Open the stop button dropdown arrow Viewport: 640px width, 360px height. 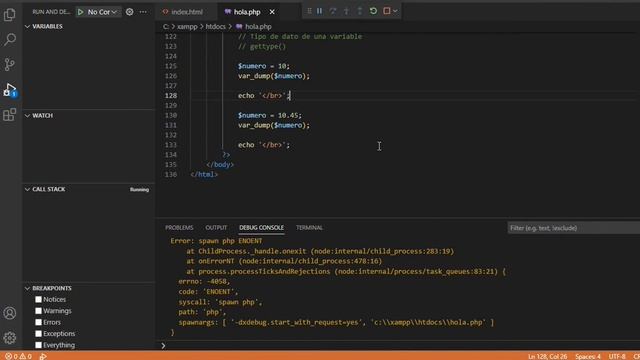[395, 11]
